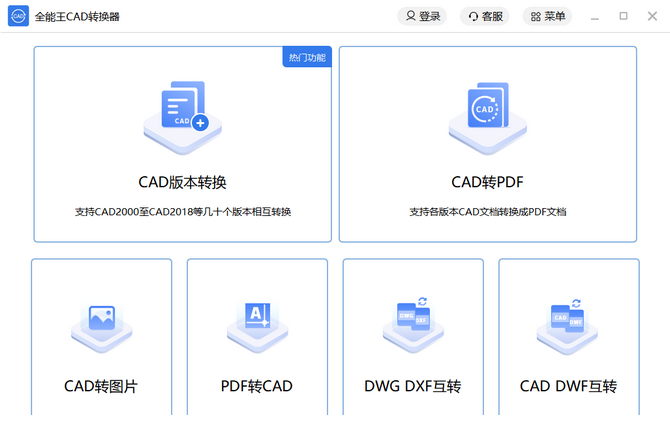
Task: Open the CAD转PDF icon
Action: [x=488, y=118]
